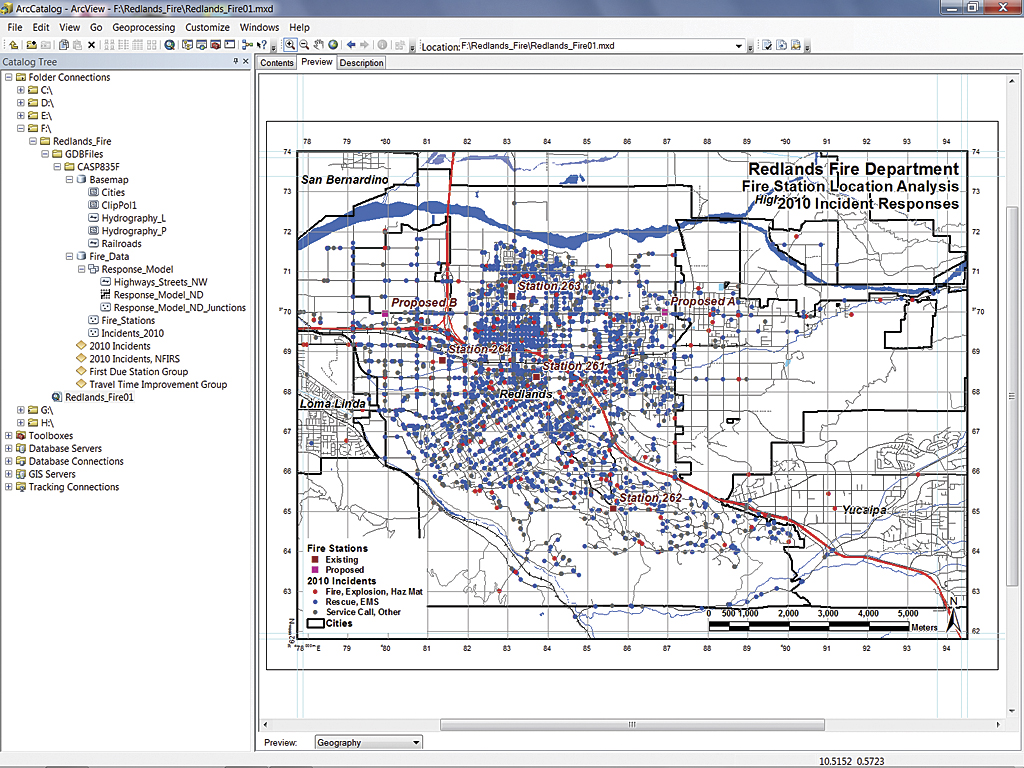Image resolution: width=1024 pixels, height=768 pixels.
Task: Switch to Thumbnails view icon
Action: pos(152,45)
